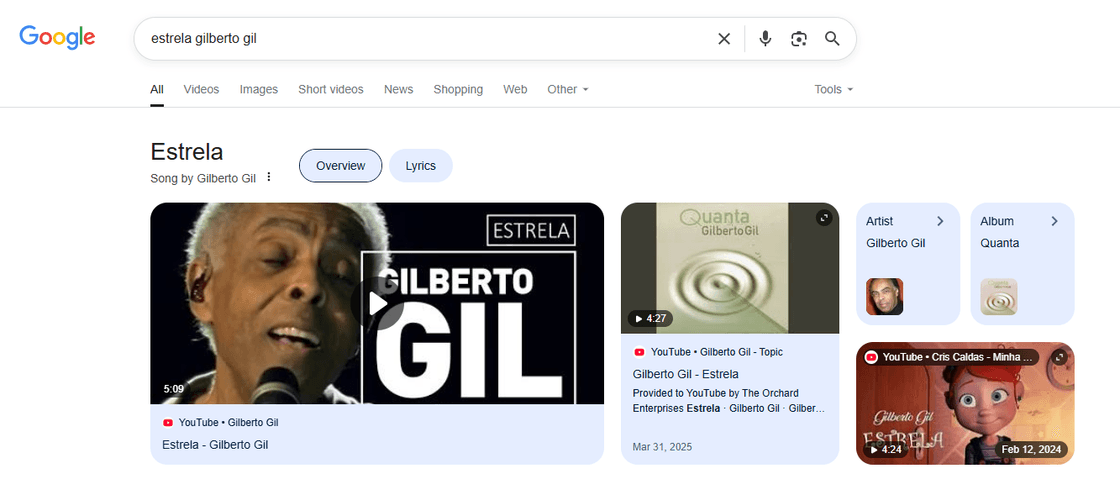Select the All search tab

156,89
